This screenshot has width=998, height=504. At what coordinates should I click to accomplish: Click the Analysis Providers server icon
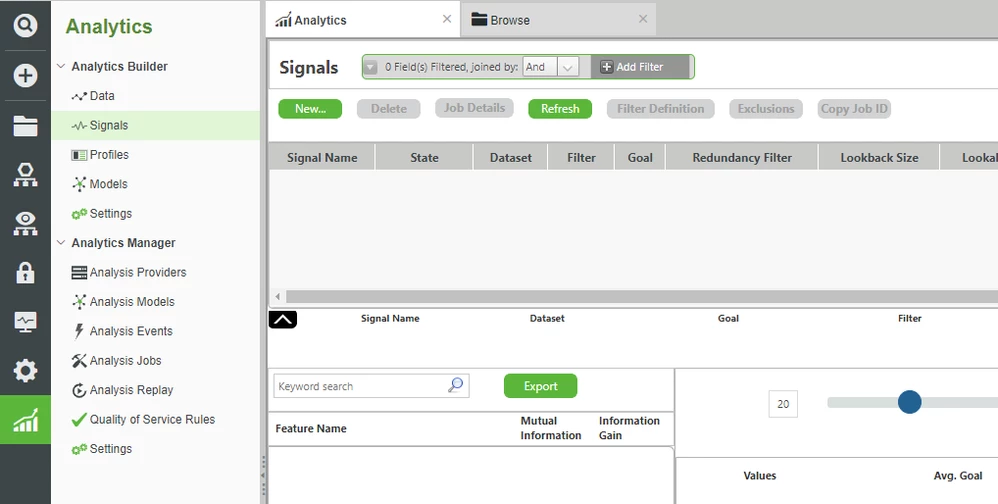79,273
